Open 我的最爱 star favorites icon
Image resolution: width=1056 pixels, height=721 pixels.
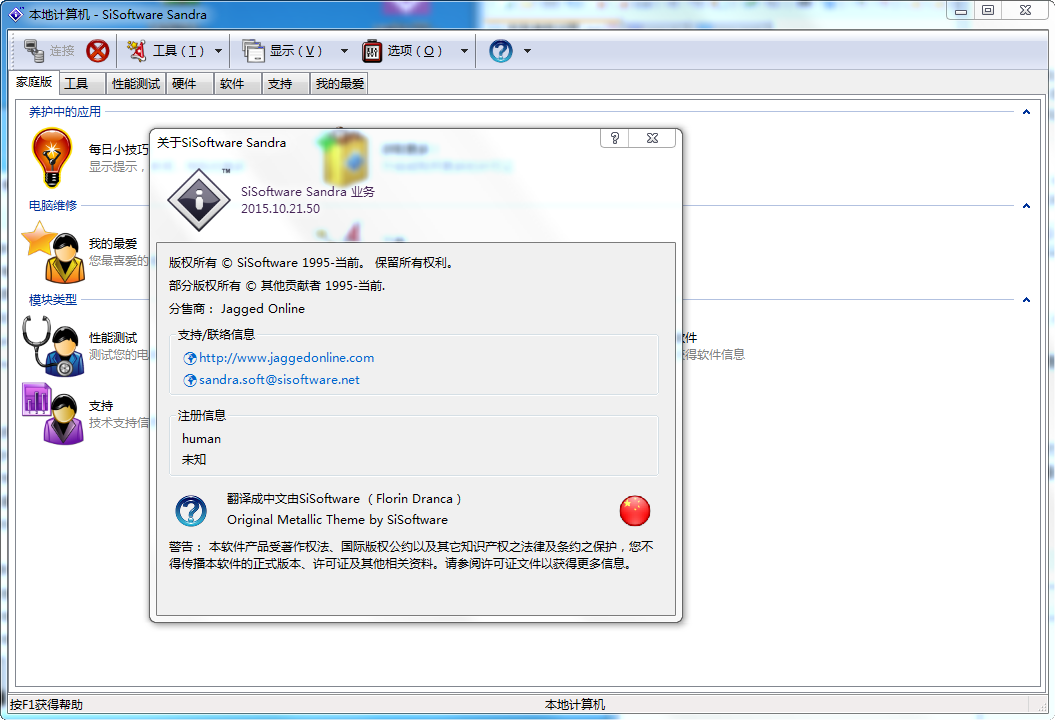coord(52,251)
